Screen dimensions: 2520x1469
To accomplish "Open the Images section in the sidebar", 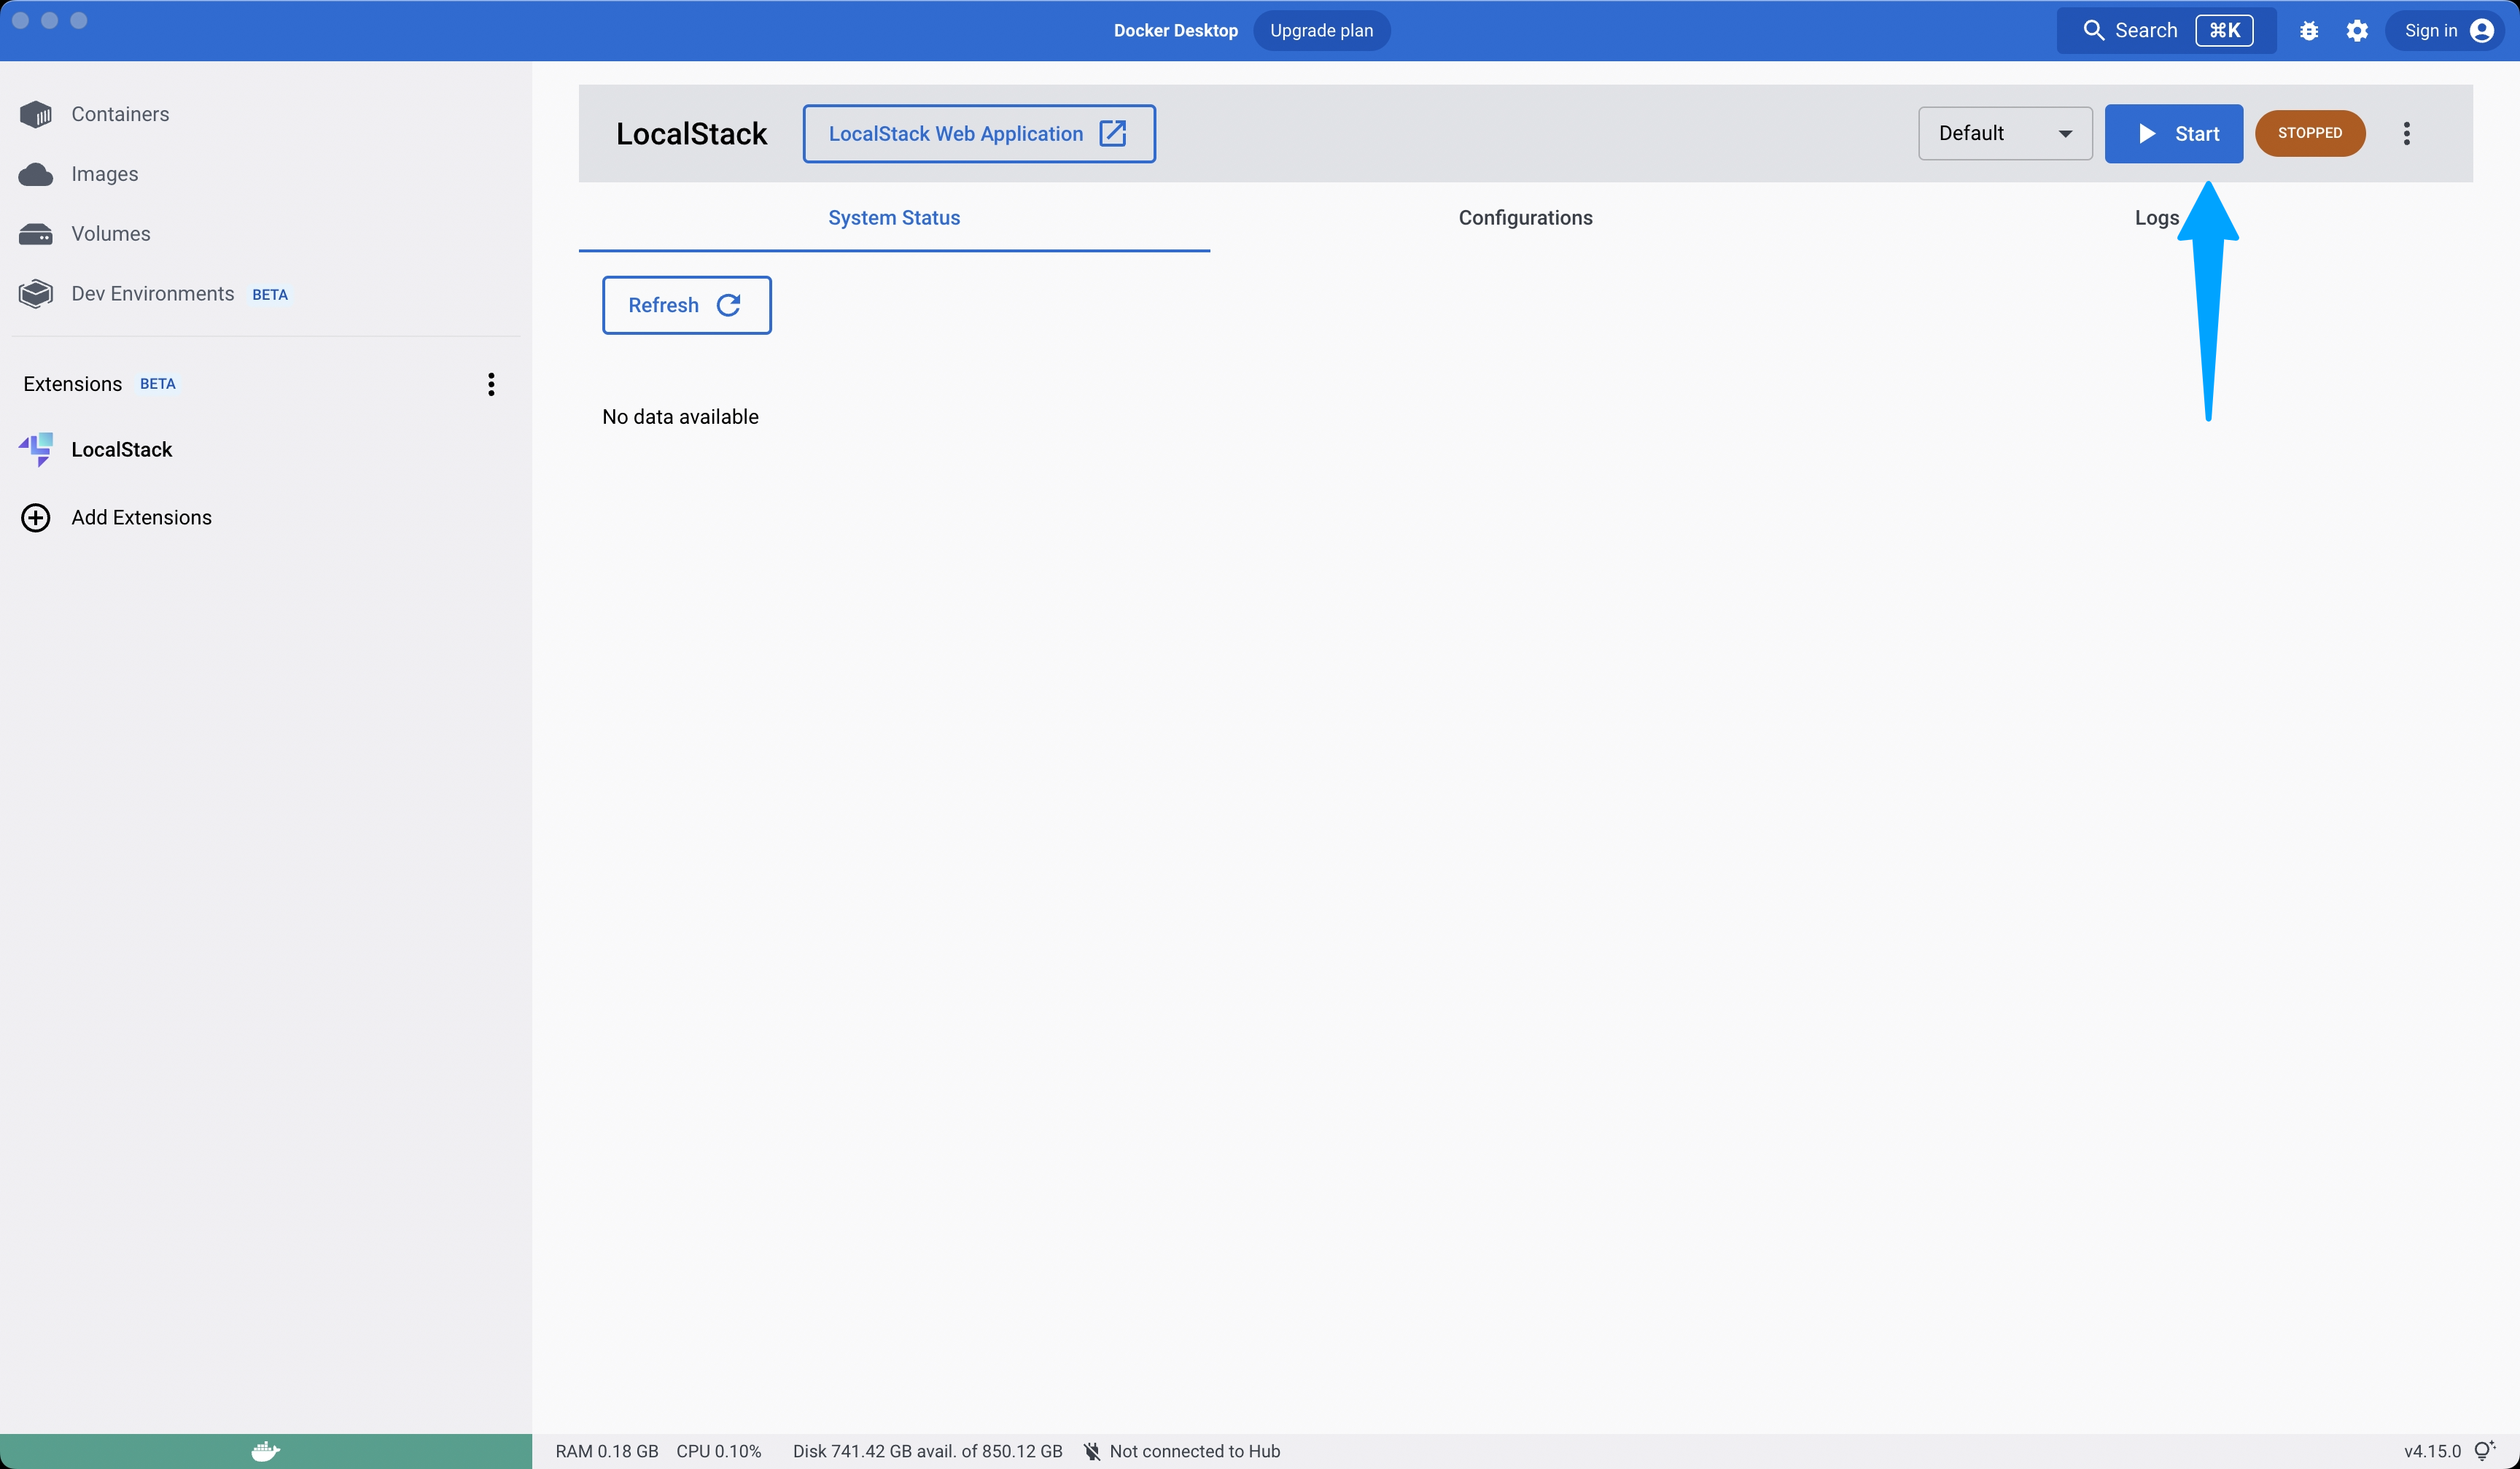I will (x=104, y=173).
